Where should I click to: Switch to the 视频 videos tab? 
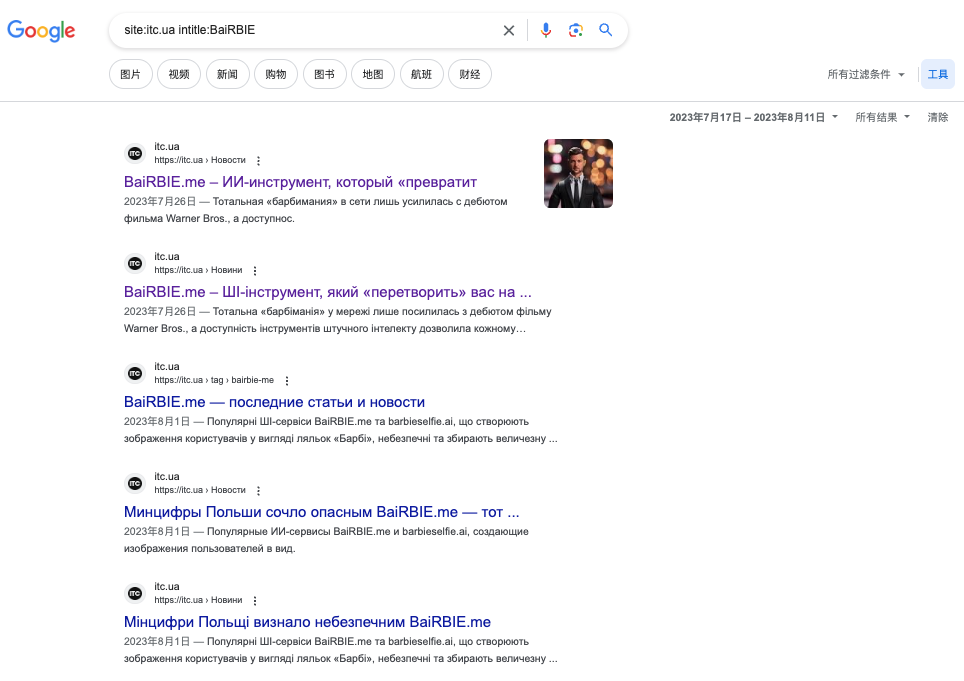(x=179, y=74)
